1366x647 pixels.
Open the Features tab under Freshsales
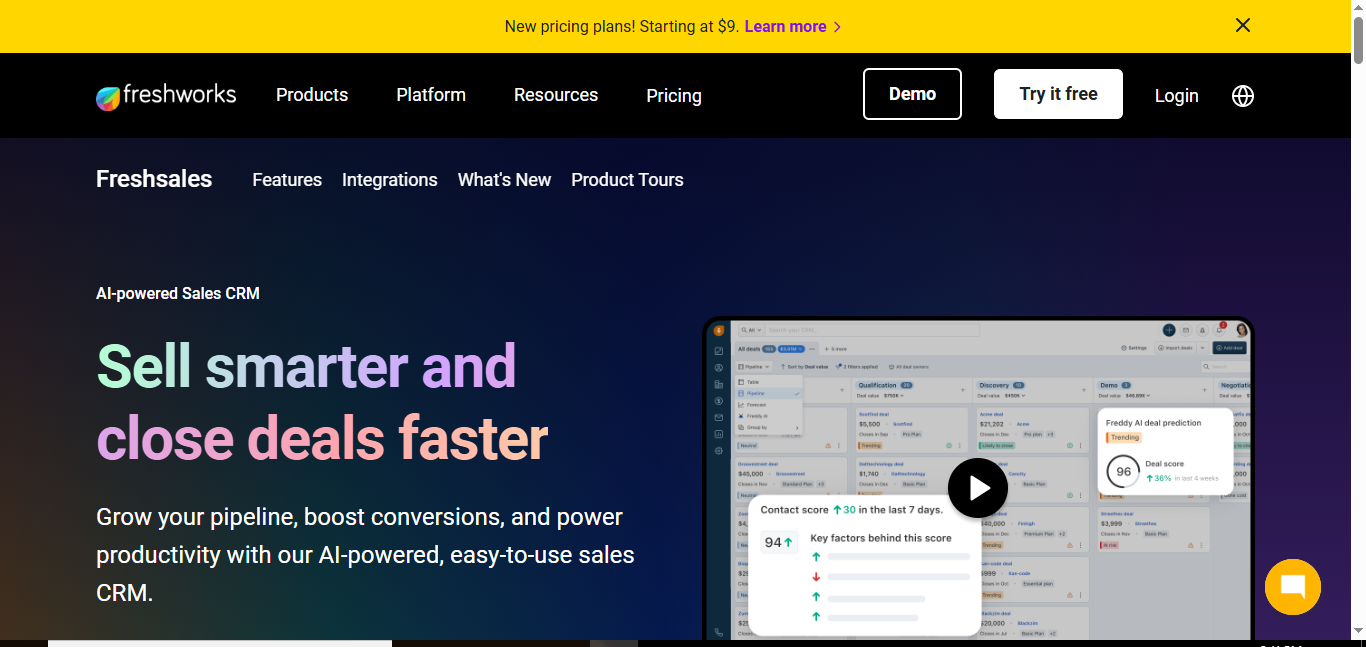(x=287, y=180)
